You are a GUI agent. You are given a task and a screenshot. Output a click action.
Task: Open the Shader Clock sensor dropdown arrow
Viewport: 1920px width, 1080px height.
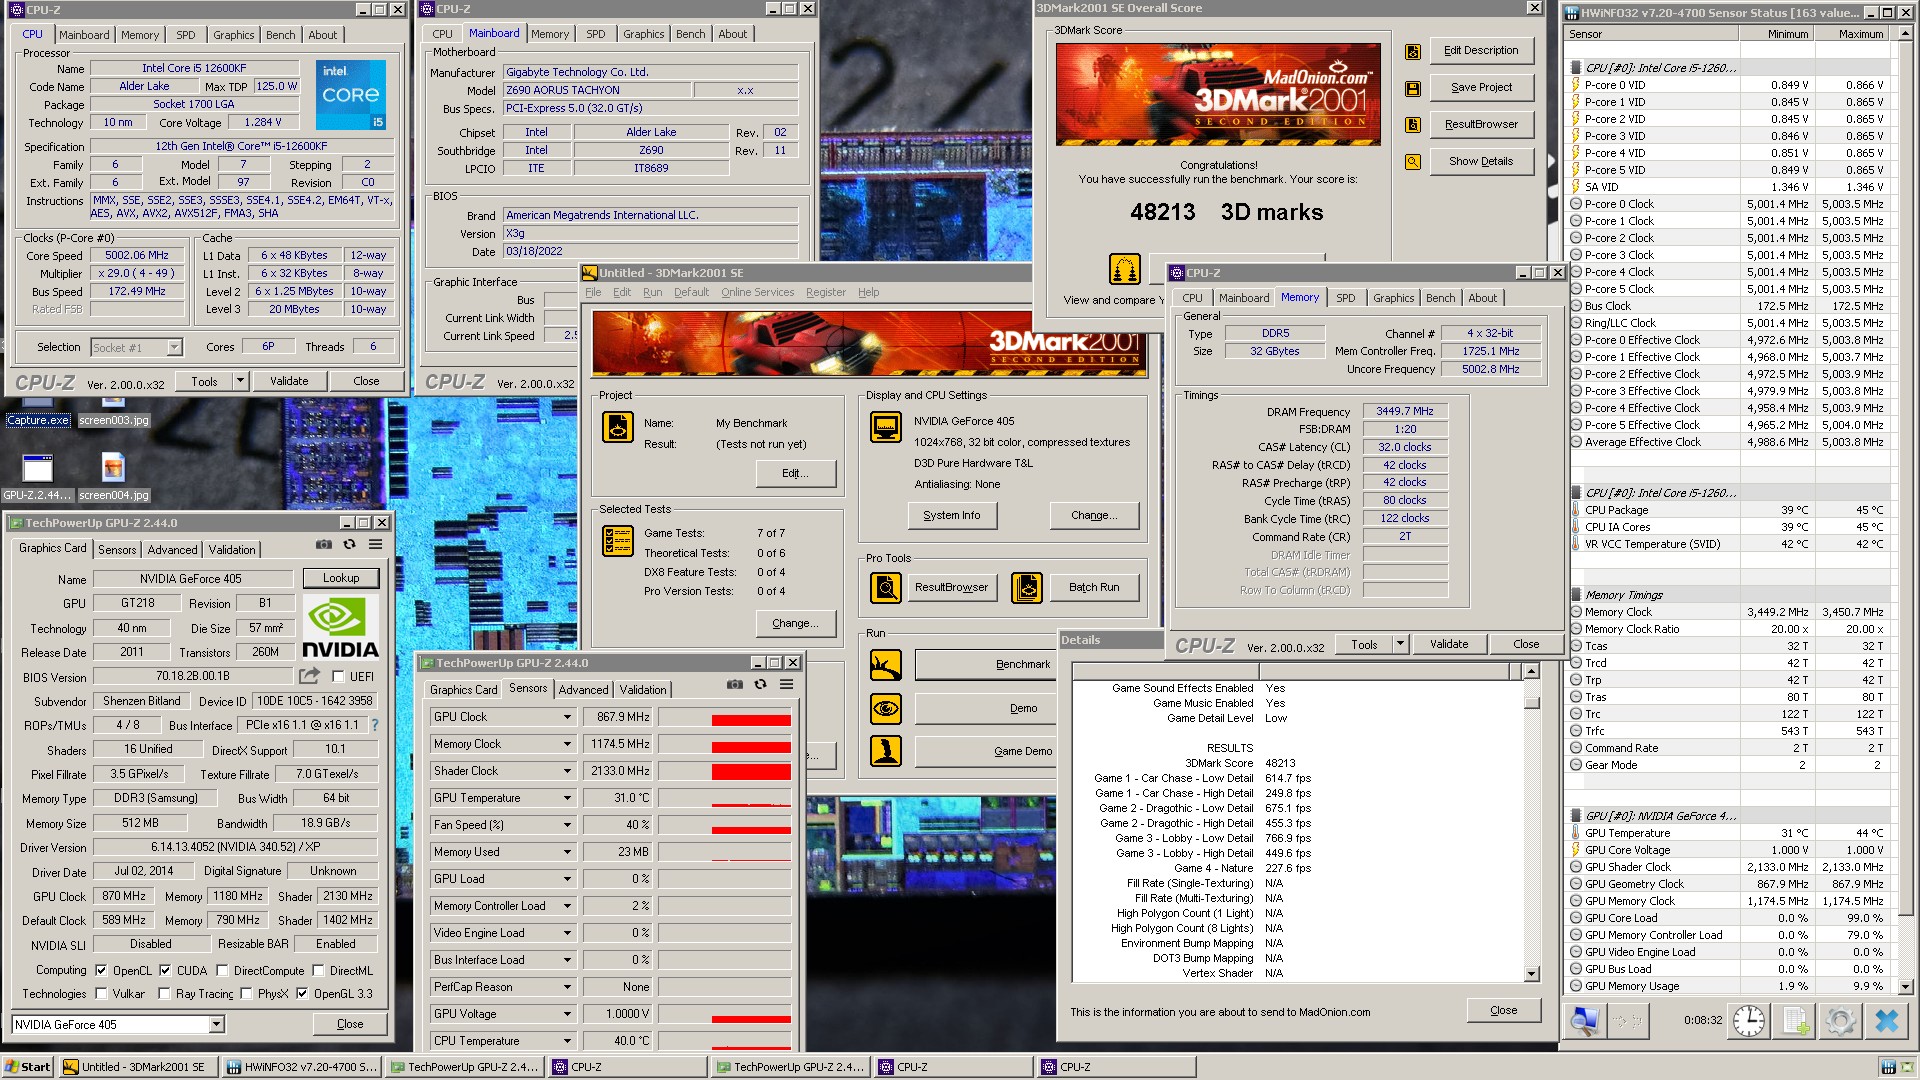coord(567,771)
